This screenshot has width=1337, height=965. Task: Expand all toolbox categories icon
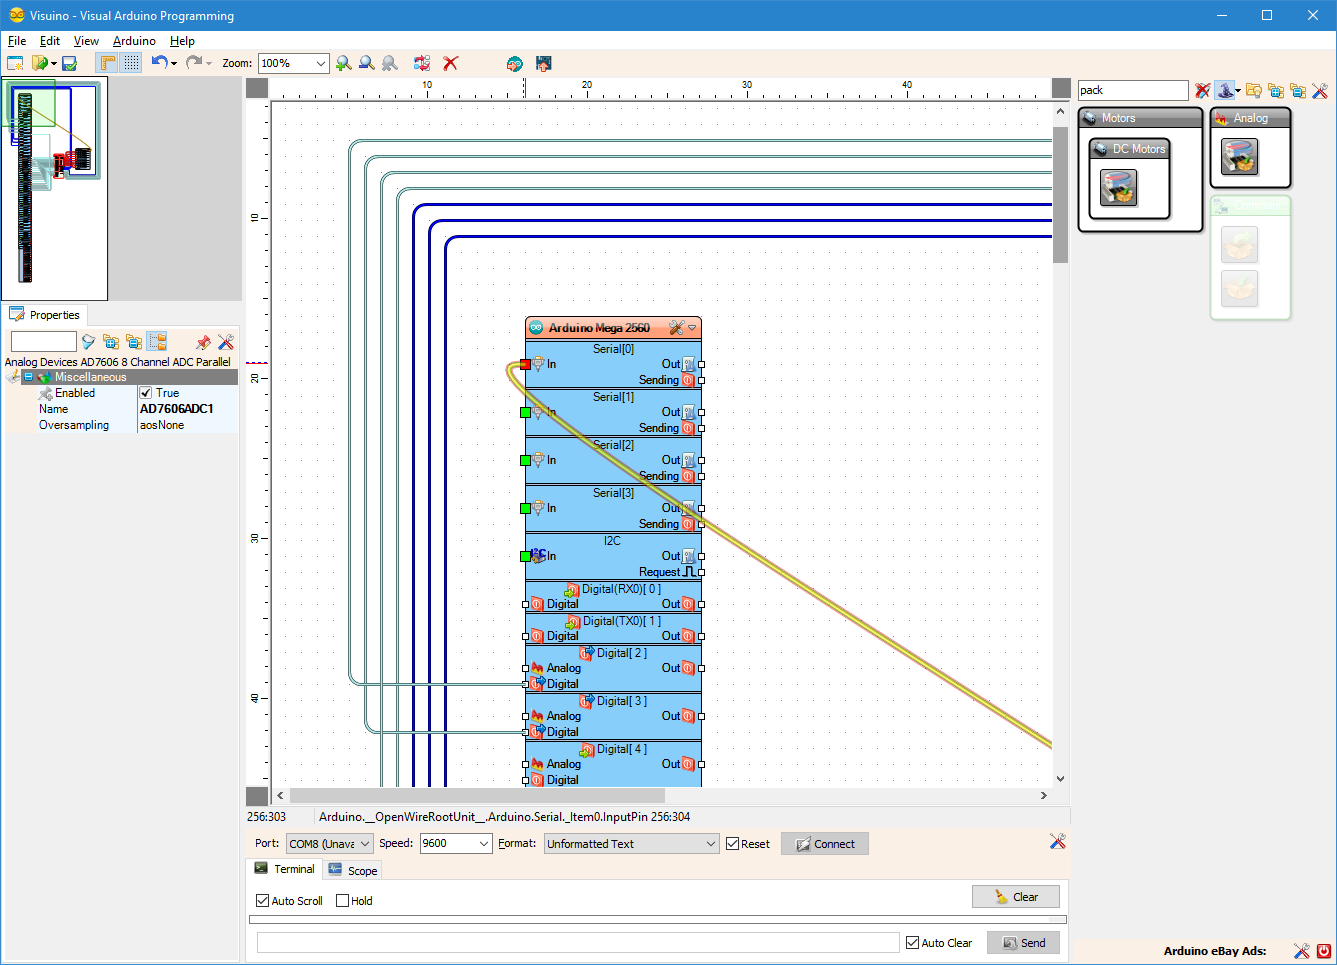coord(1276,90)
